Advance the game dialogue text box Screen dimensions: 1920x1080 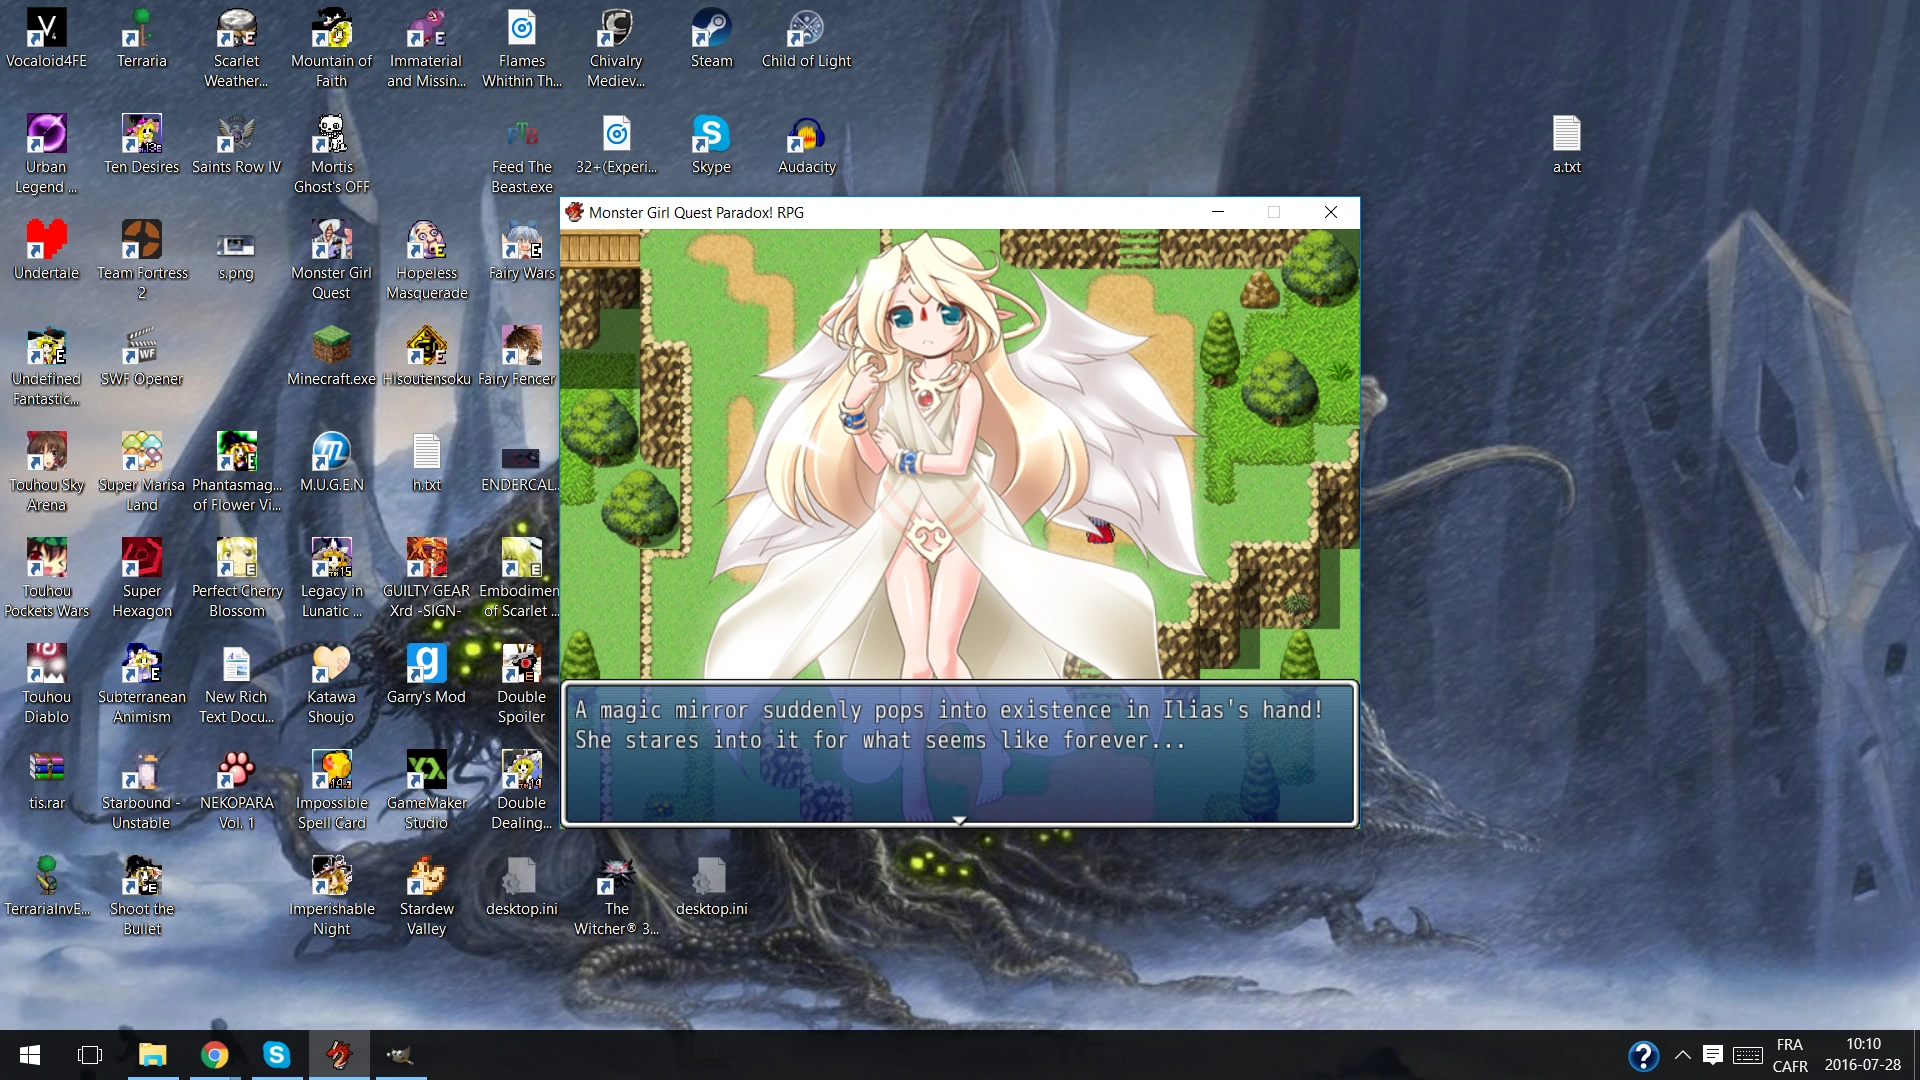point(959,755)
